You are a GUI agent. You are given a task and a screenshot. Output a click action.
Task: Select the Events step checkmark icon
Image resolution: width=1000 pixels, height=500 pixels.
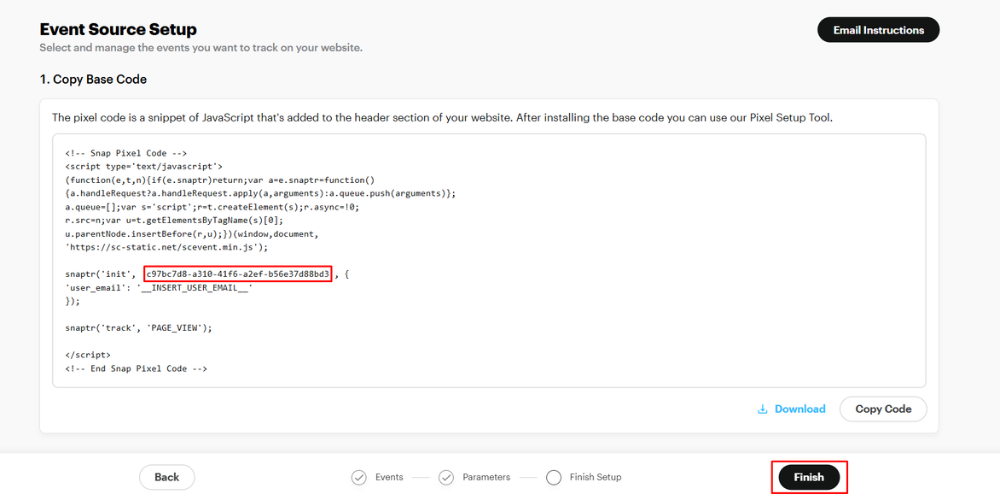coord(359,477)
